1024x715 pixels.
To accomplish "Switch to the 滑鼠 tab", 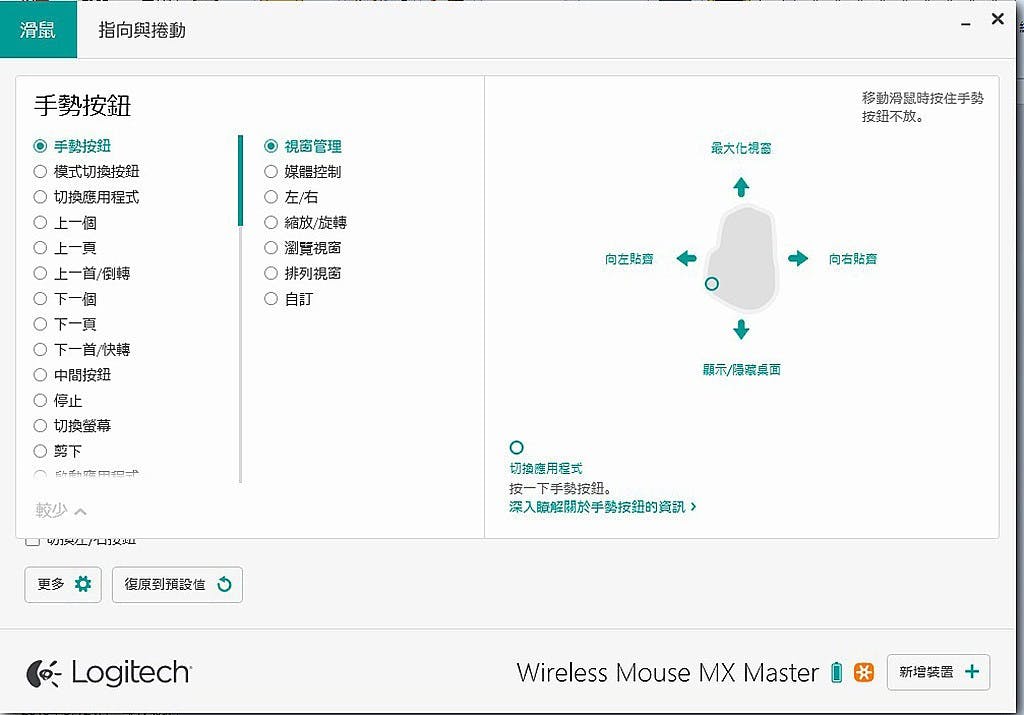I will (x=38, y=30).
